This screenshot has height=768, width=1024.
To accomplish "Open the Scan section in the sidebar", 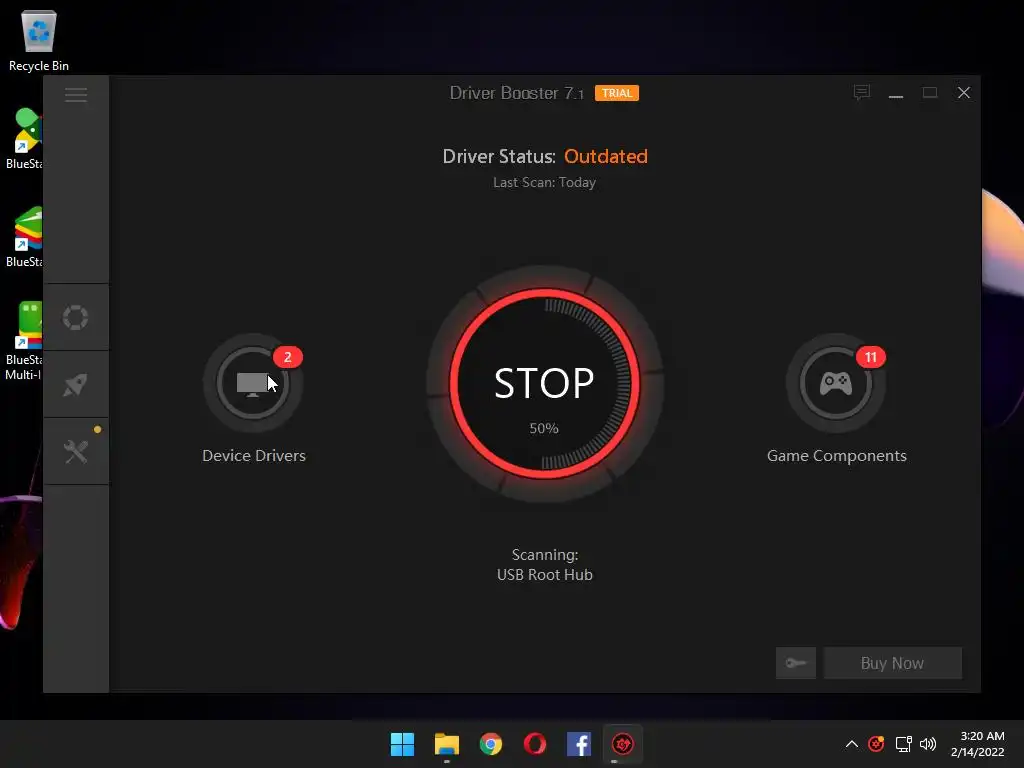I will 76,317.
